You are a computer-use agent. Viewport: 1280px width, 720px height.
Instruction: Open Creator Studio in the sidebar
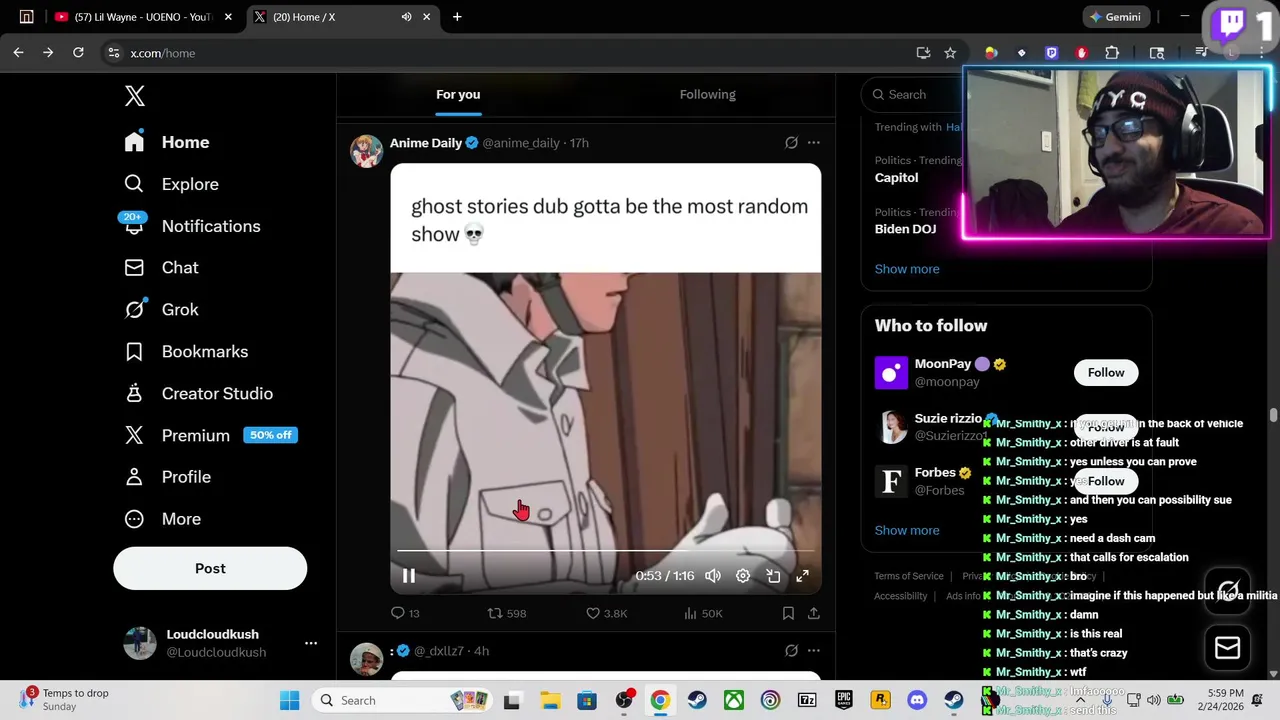[198, 394]
